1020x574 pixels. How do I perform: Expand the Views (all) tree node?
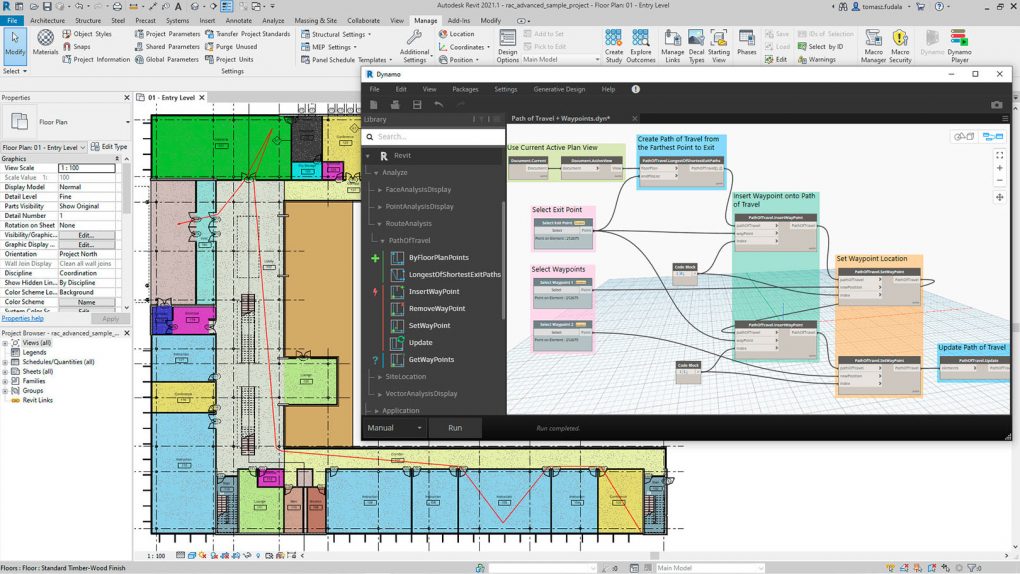point(6,343)
